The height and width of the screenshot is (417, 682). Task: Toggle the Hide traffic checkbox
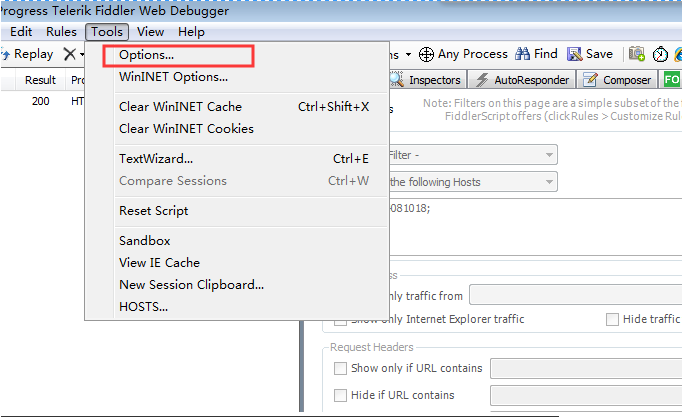(x=612, y=319)
